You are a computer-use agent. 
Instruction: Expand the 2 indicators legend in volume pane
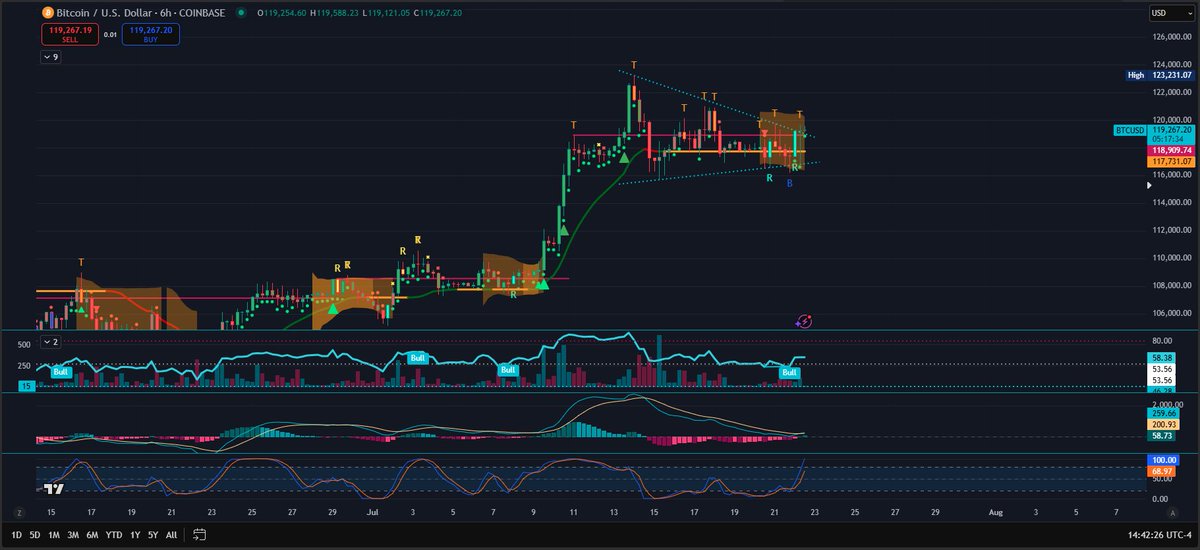tap(50, 342)
